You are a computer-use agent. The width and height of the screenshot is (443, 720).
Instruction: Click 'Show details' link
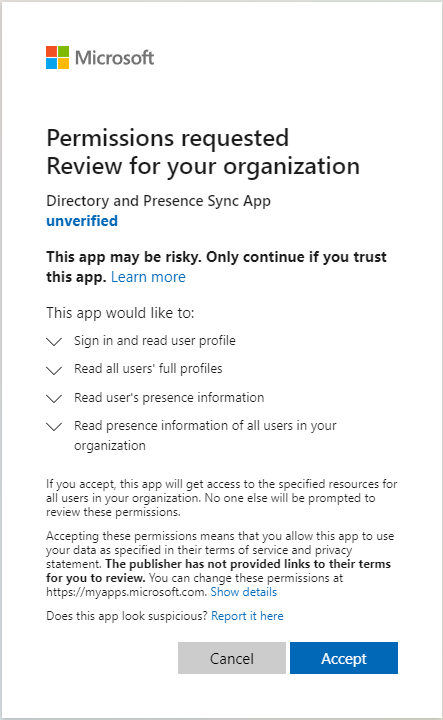click(244, 592)
